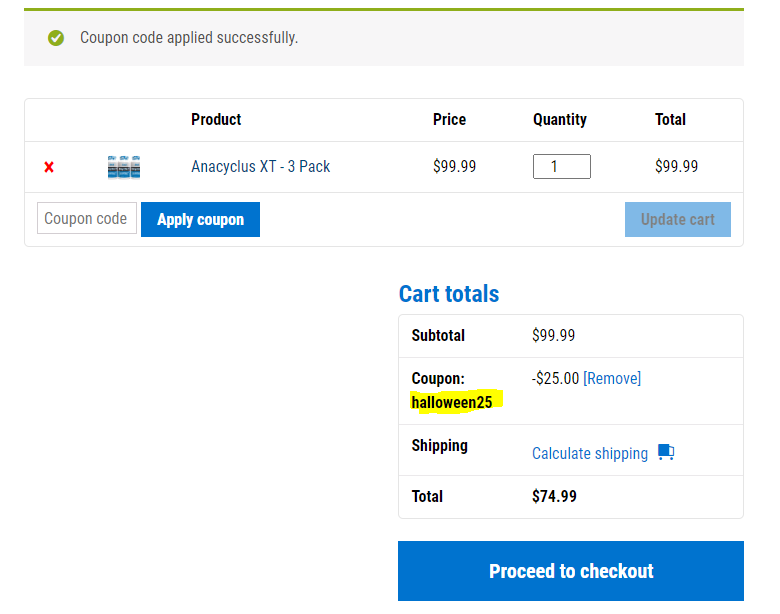Click the $74.99 order total amount
The image size is (780, 614).
(x=554, y=496)
